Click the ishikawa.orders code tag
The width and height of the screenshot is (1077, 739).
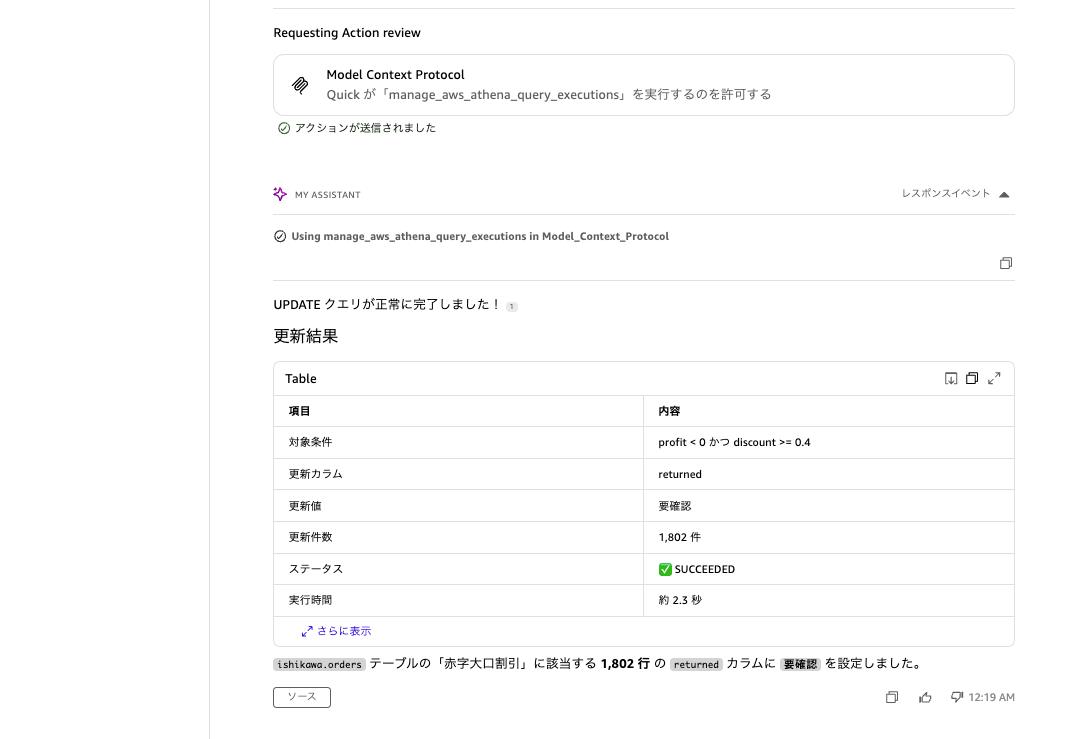(x=319, y=664)
